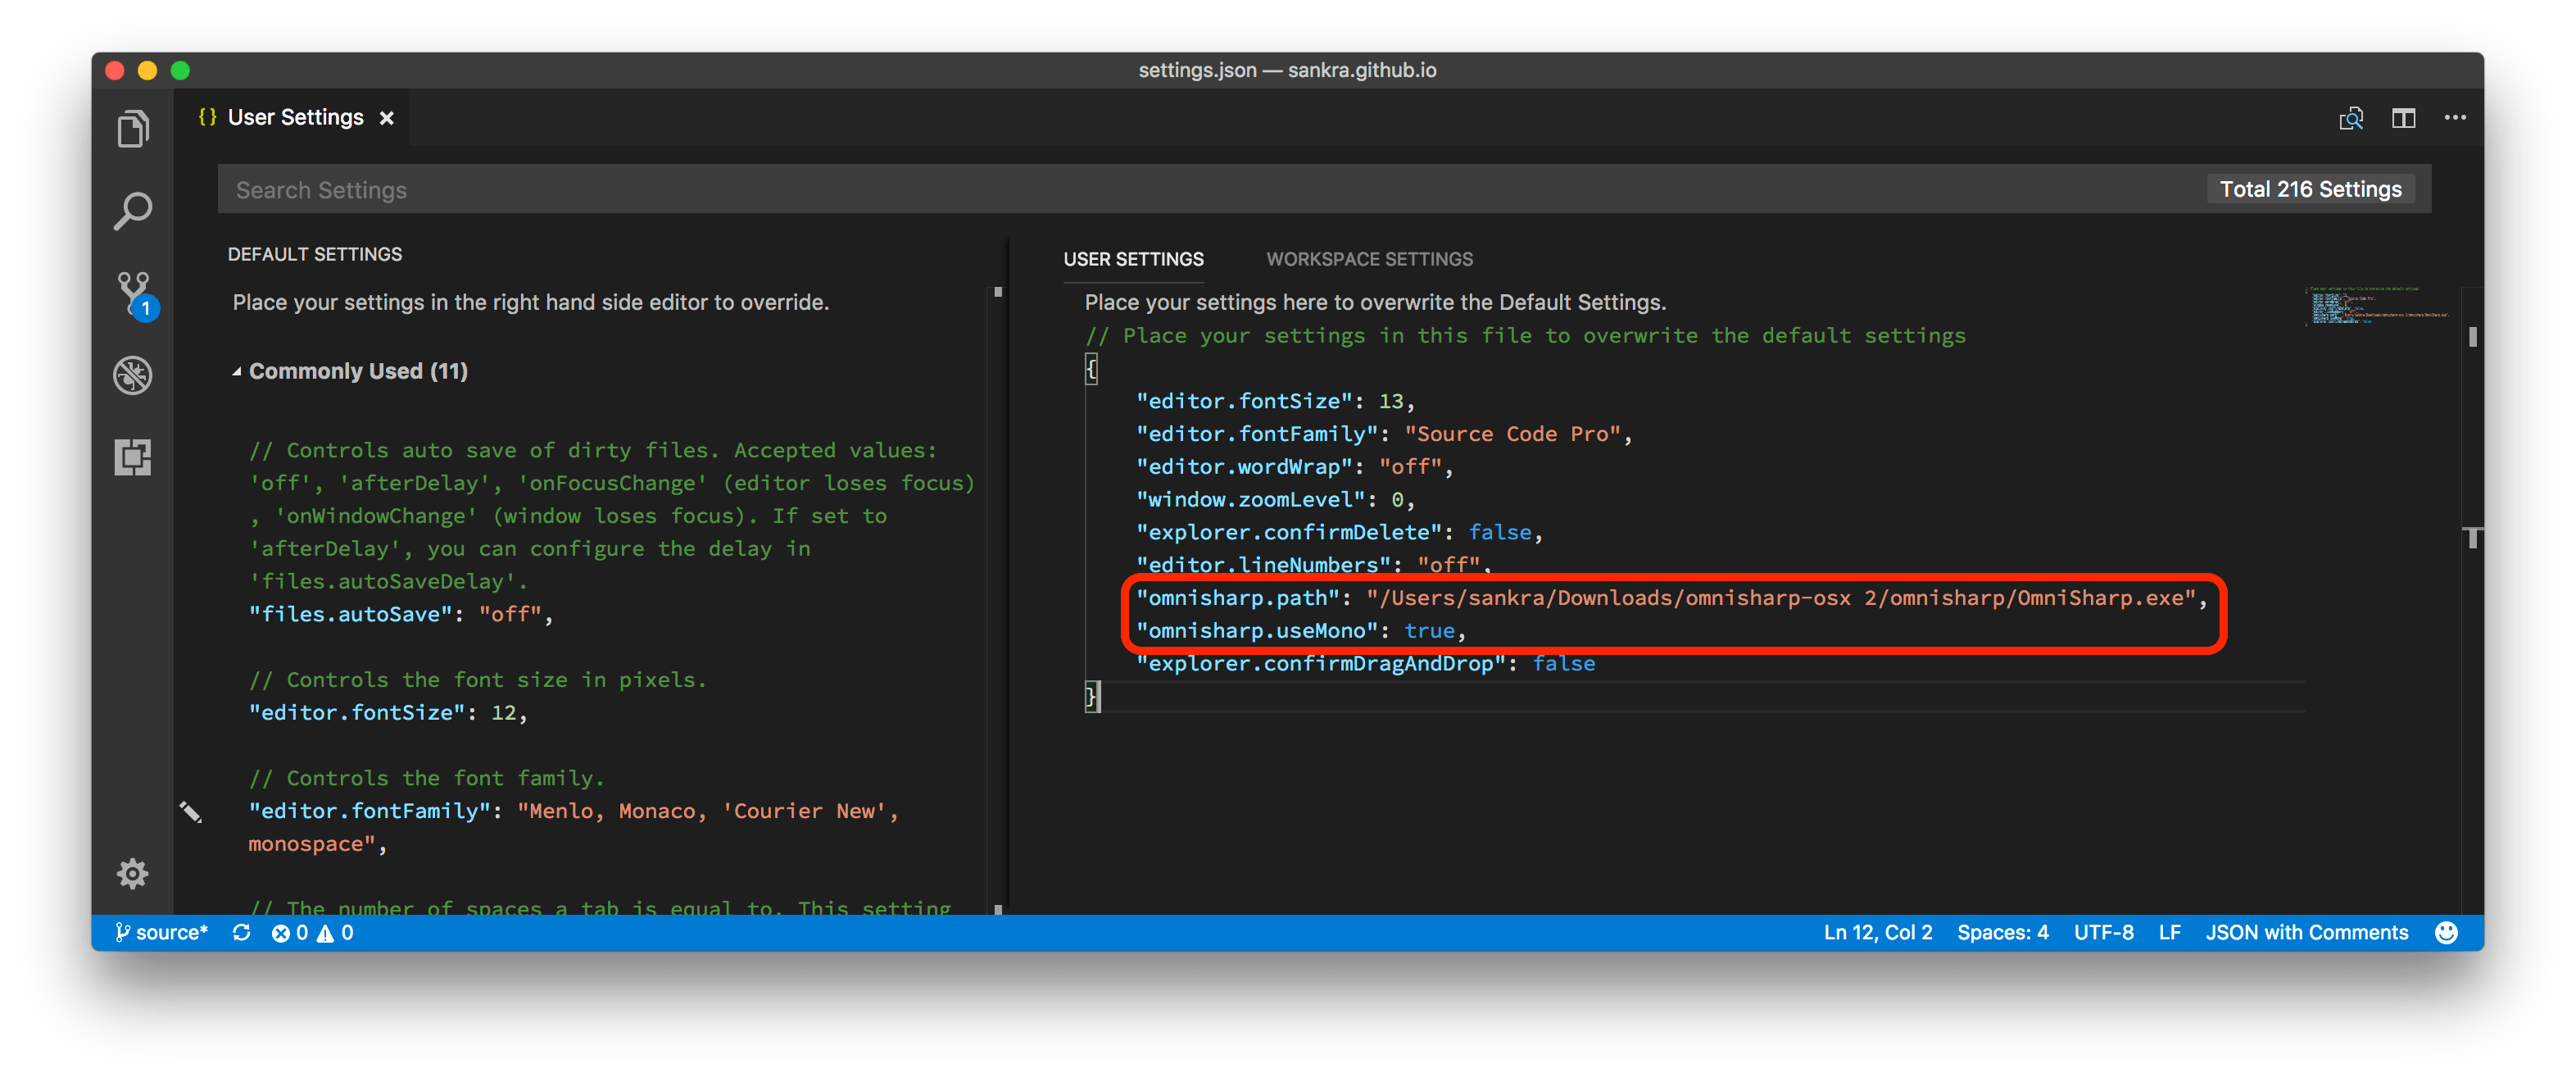
Task: Click "editor.fontSize": 13 in user settings
Action: (x=1275, y=401)
